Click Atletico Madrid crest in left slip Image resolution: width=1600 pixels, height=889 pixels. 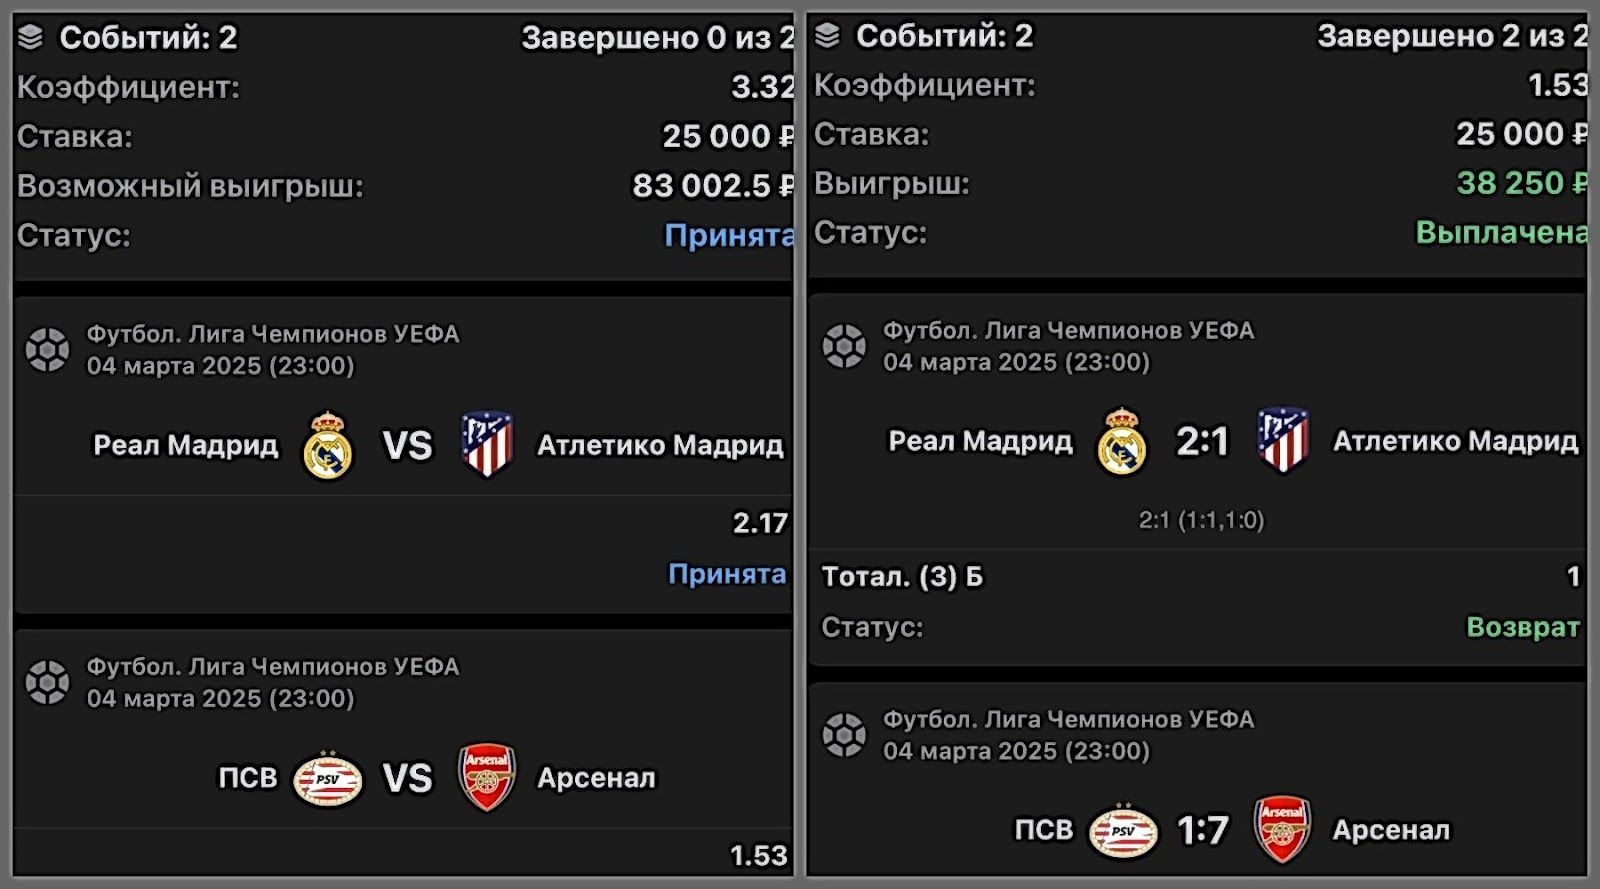coord(487,444)
